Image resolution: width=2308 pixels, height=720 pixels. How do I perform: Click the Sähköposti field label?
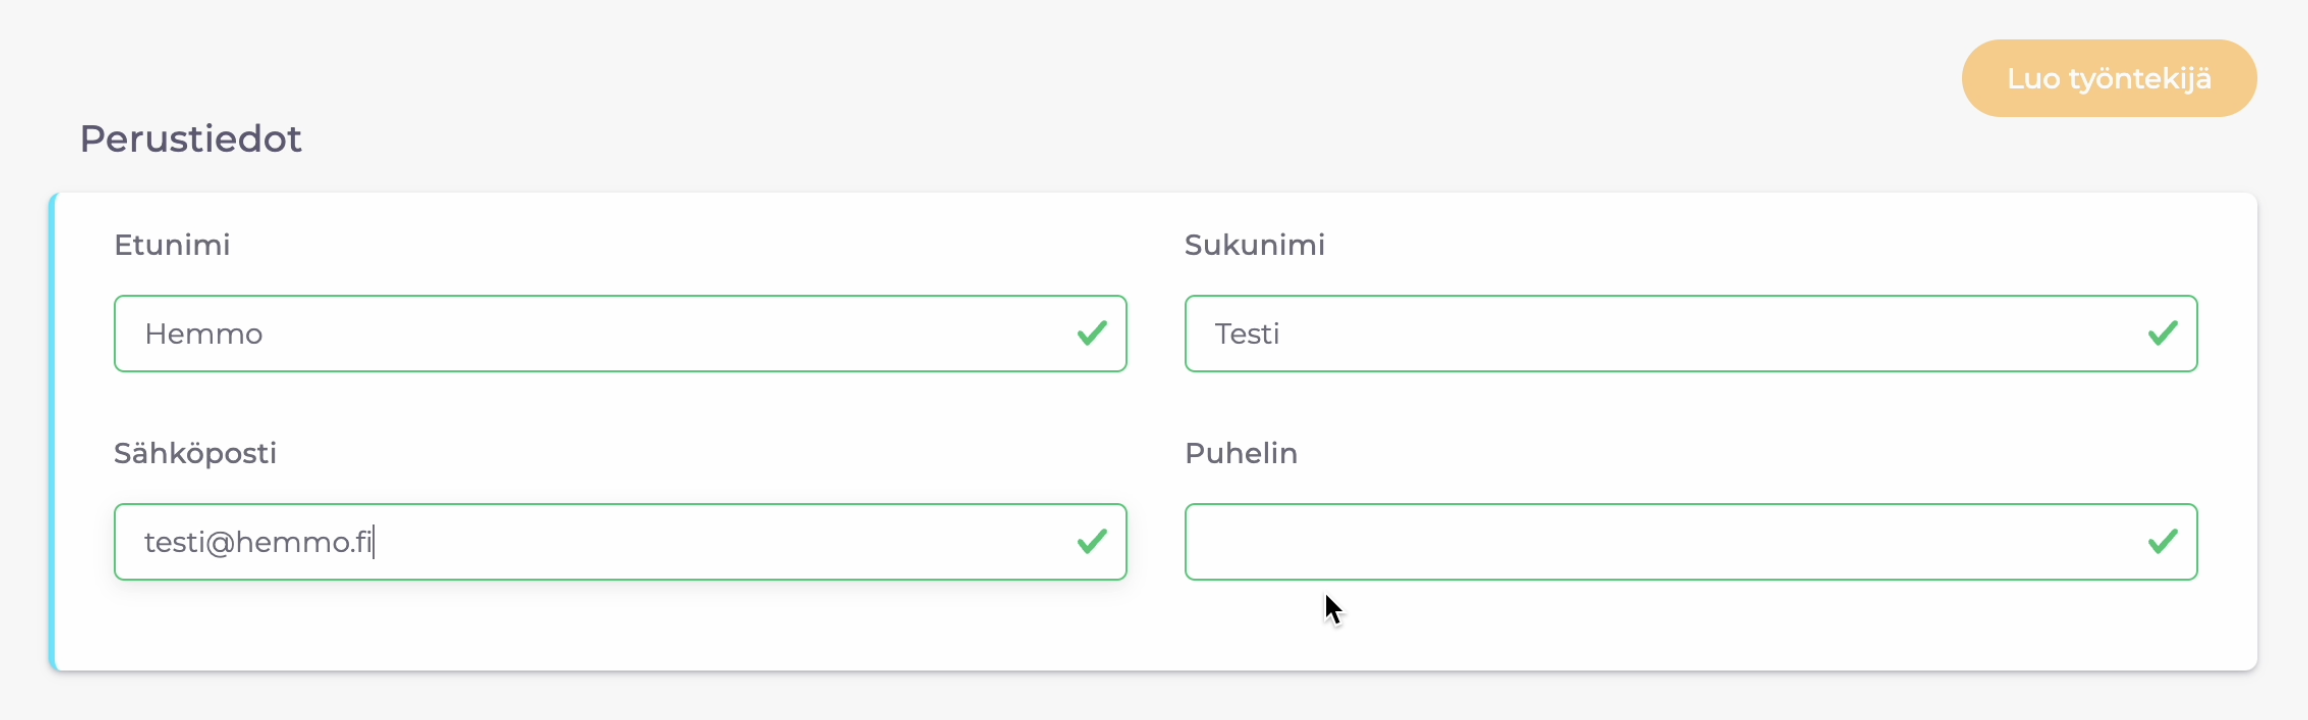[x=195, y=453]
